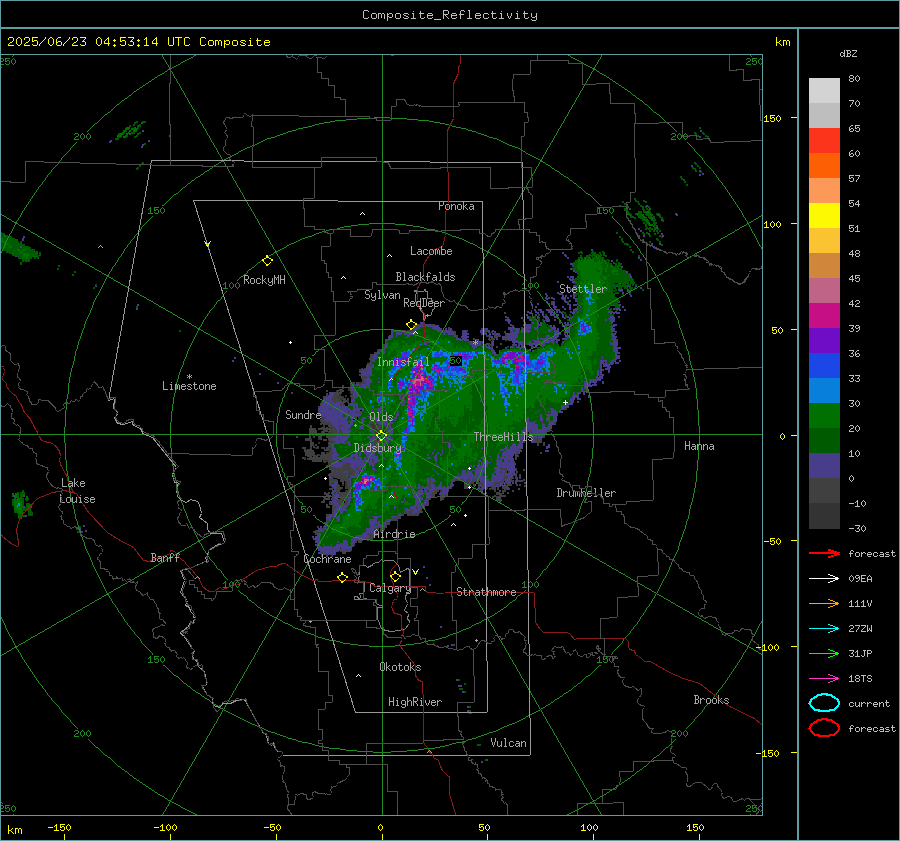Click the yellow diamond marker above Calgary
The height and width of the screenshot is (841, 900).
point(395,576)
